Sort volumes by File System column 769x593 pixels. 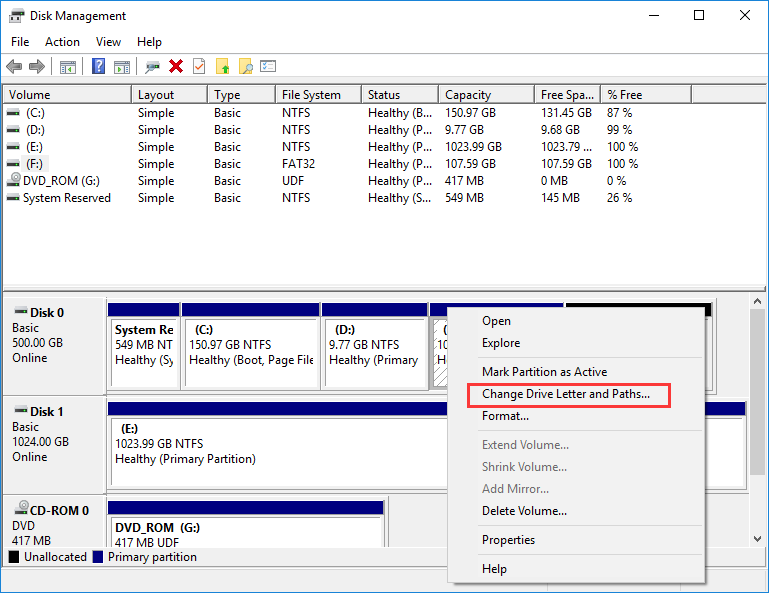click(x=311, y=95)
